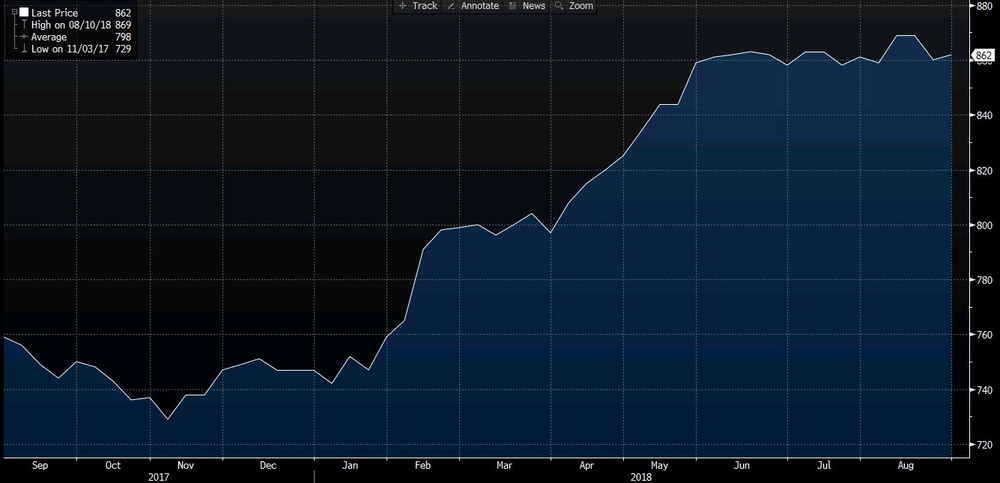Select the Average legend entry
1000x483 pixels.
coord(49,37)
